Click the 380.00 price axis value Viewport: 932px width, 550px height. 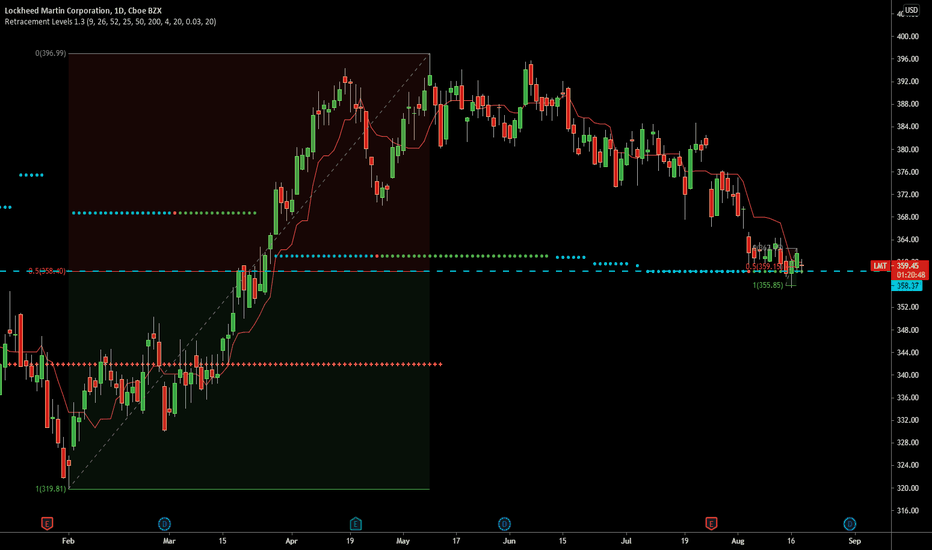[908, 149]
